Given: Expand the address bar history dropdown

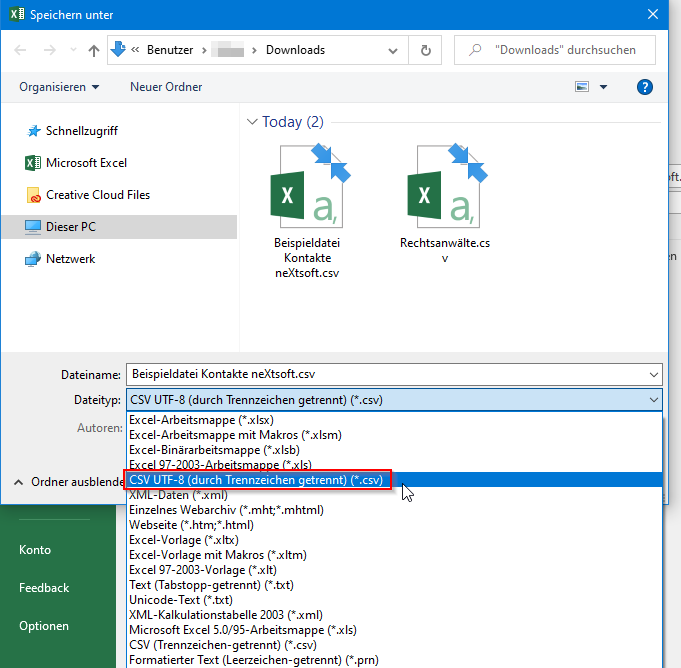Looking at the screenshot, I should click(393, 50).
